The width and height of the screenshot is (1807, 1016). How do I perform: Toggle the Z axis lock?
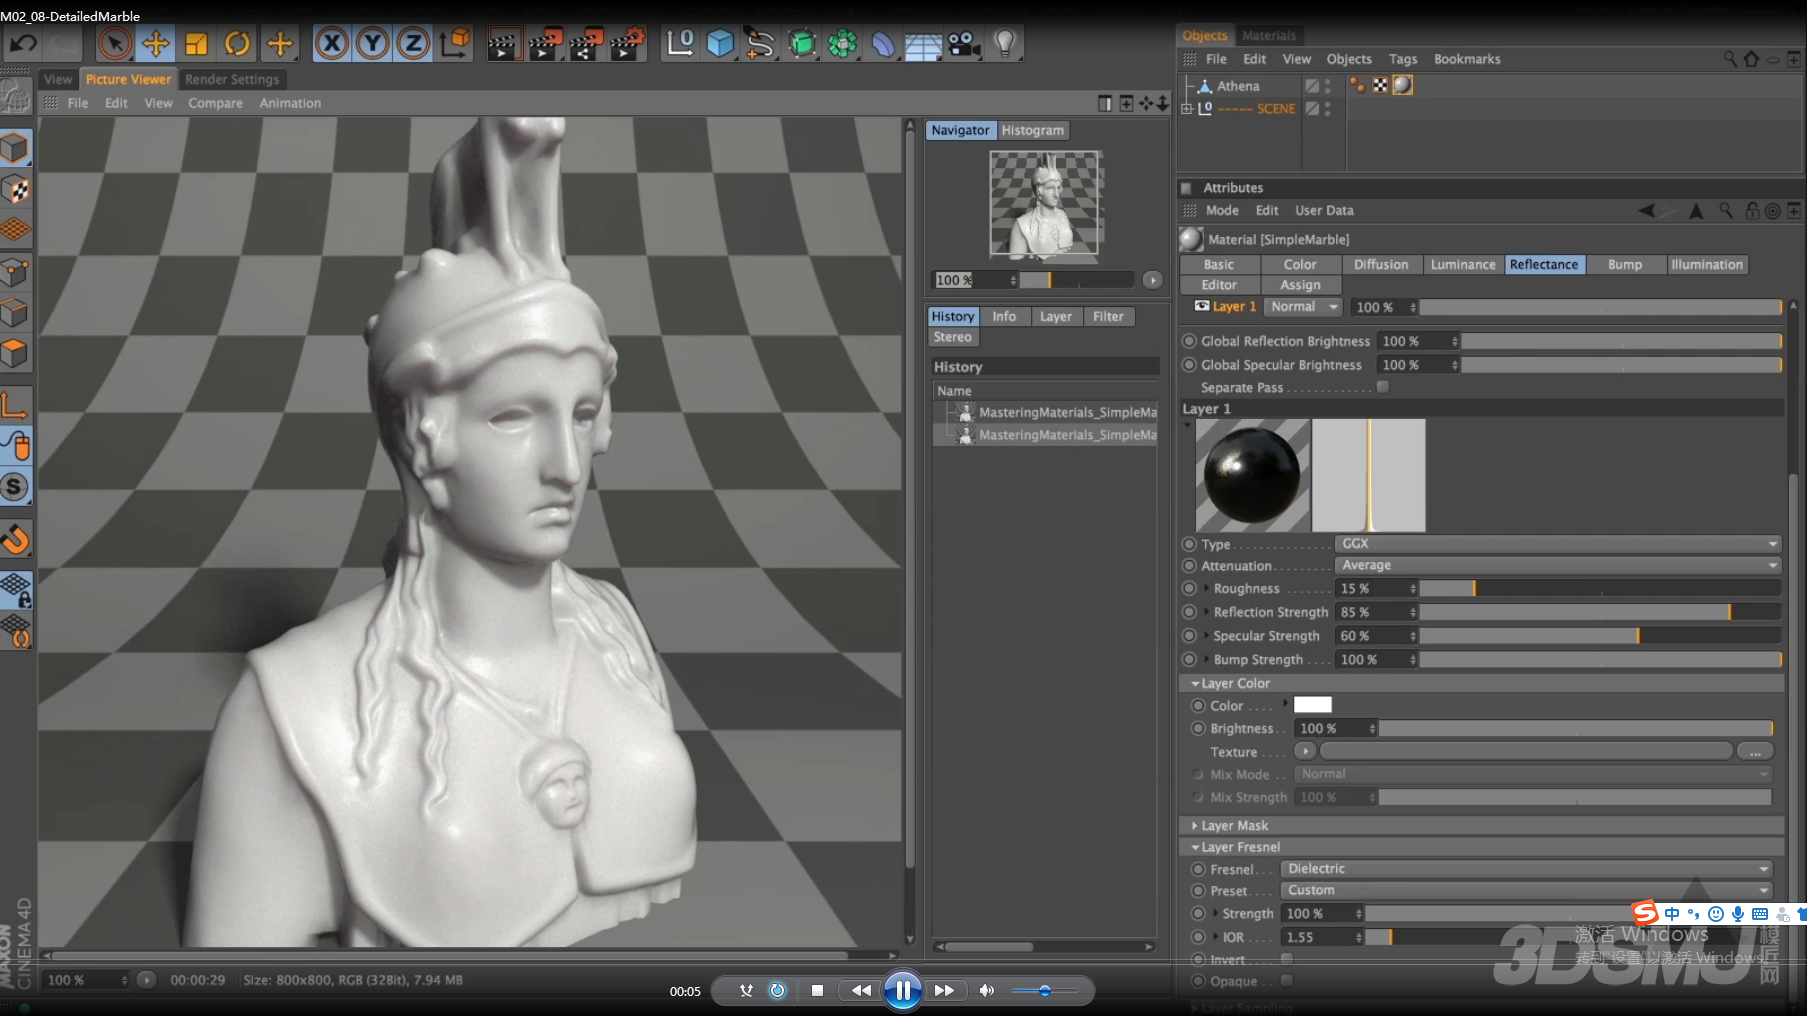coord(413,44)
